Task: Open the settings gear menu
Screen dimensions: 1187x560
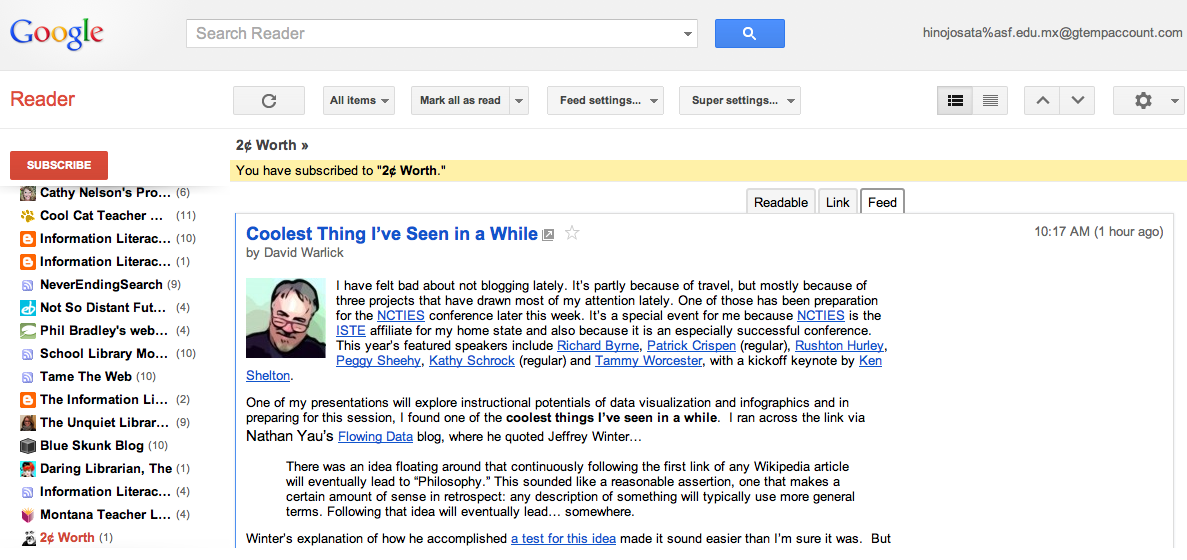Action: [x=1149, y=101]
